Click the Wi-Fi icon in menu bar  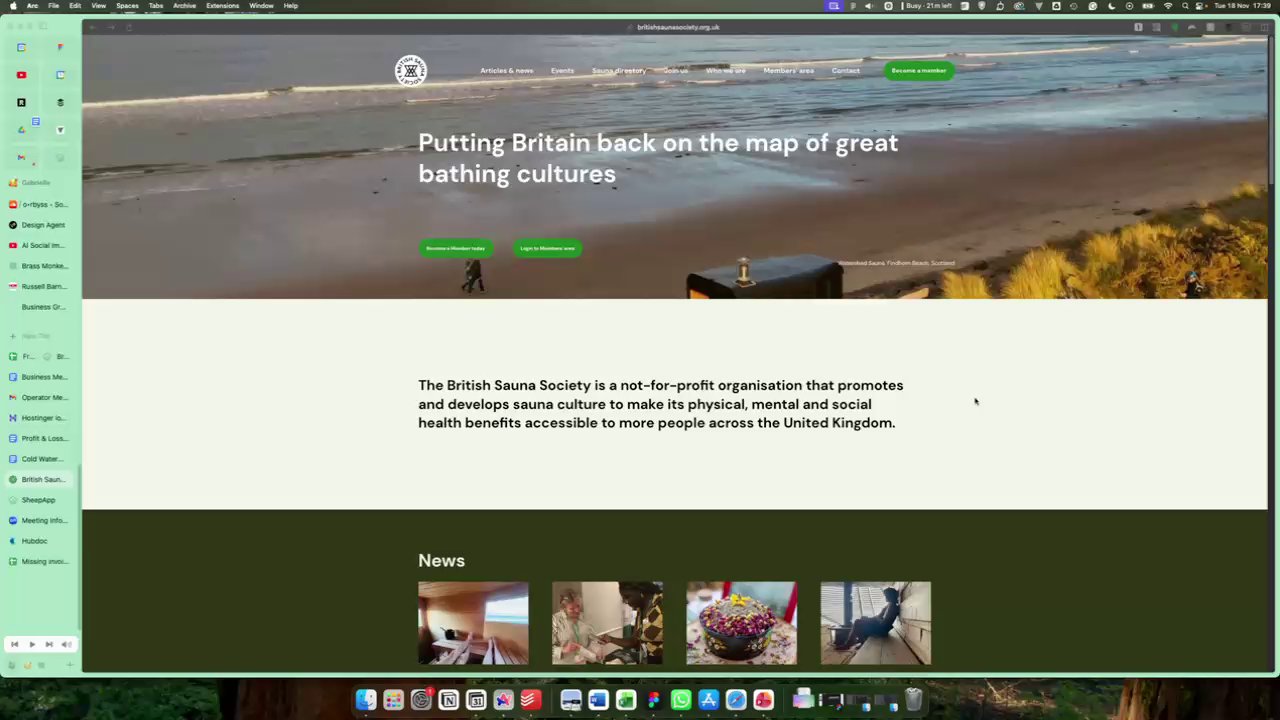tap(1167, 6)
